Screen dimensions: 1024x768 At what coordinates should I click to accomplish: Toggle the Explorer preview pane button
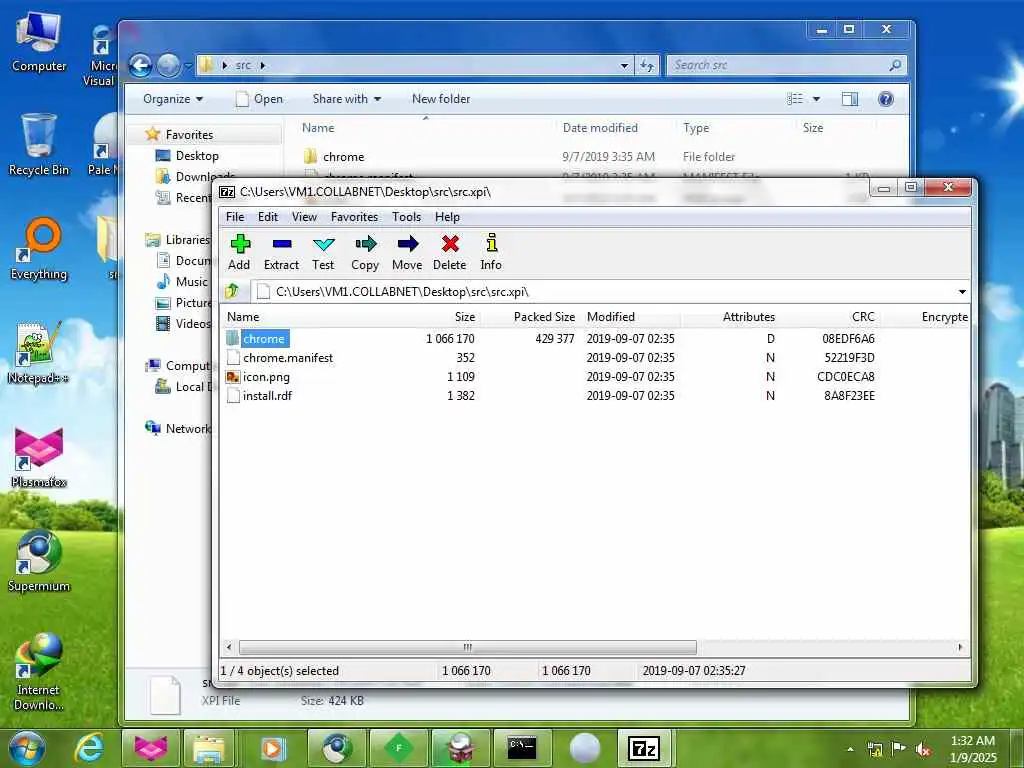[x=850, y=99]
